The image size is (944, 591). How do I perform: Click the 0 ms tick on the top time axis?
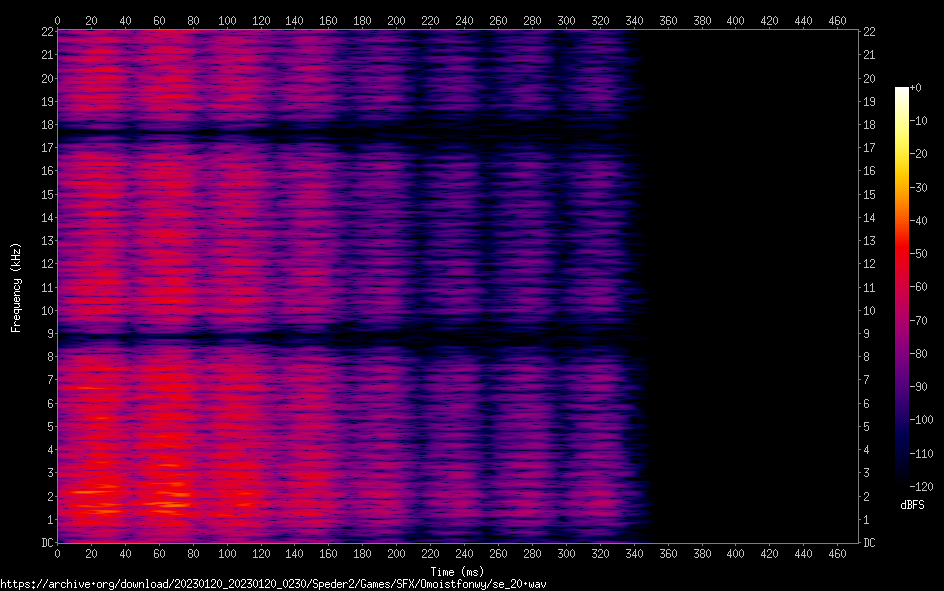[x=57, y=20]
